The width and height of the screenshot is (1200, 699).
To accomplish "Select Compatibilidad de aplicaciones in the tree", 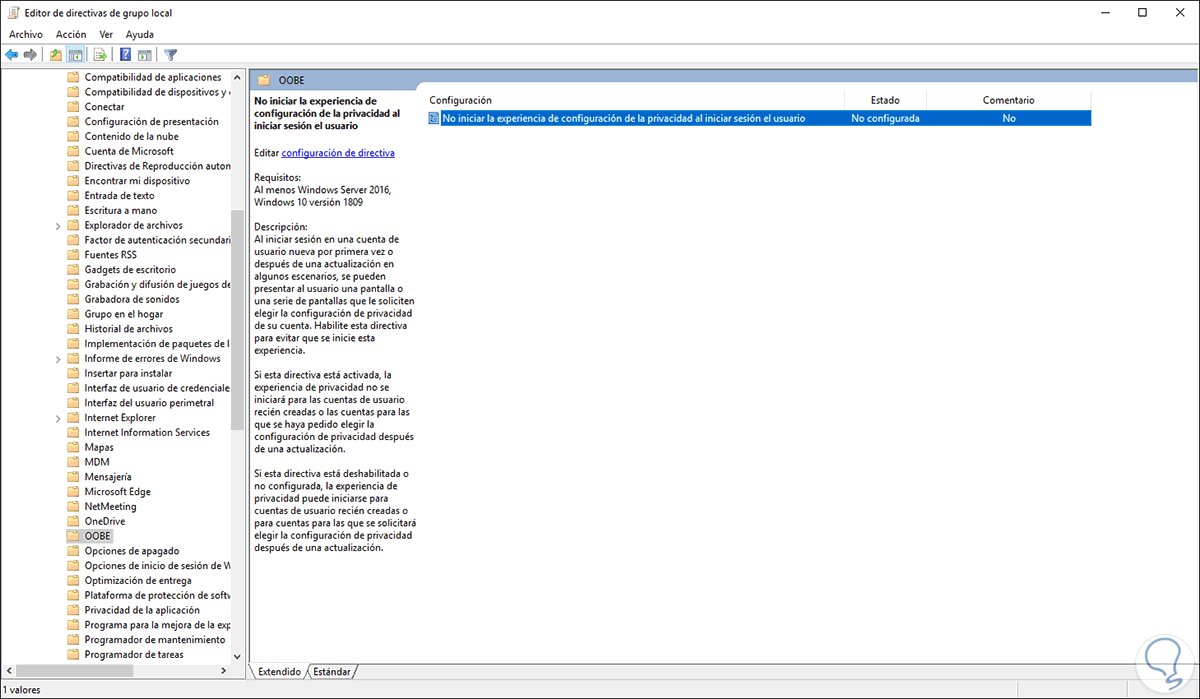I will click(x=153, y=77).
